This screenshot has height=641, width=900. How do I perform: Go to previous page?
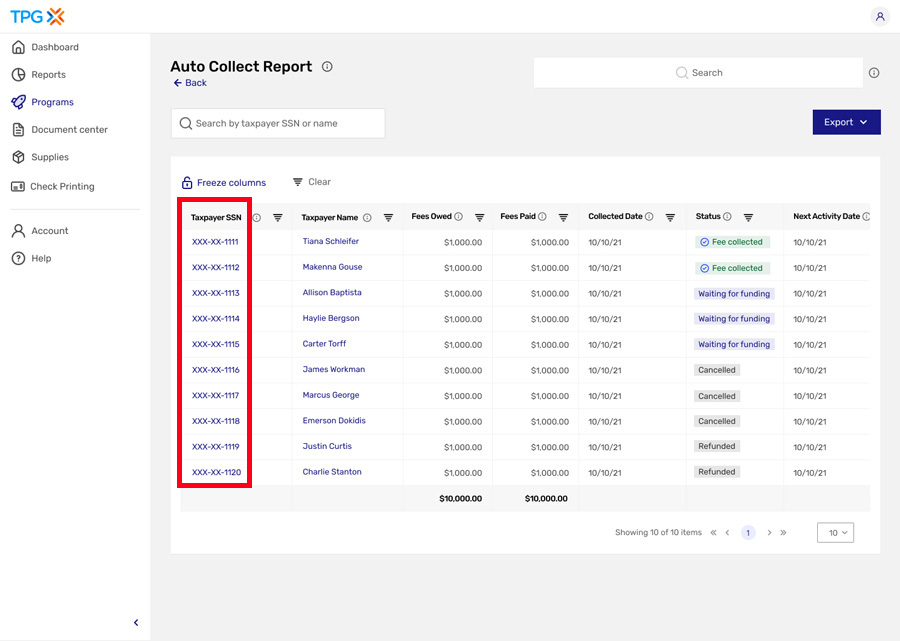point(727,533)
